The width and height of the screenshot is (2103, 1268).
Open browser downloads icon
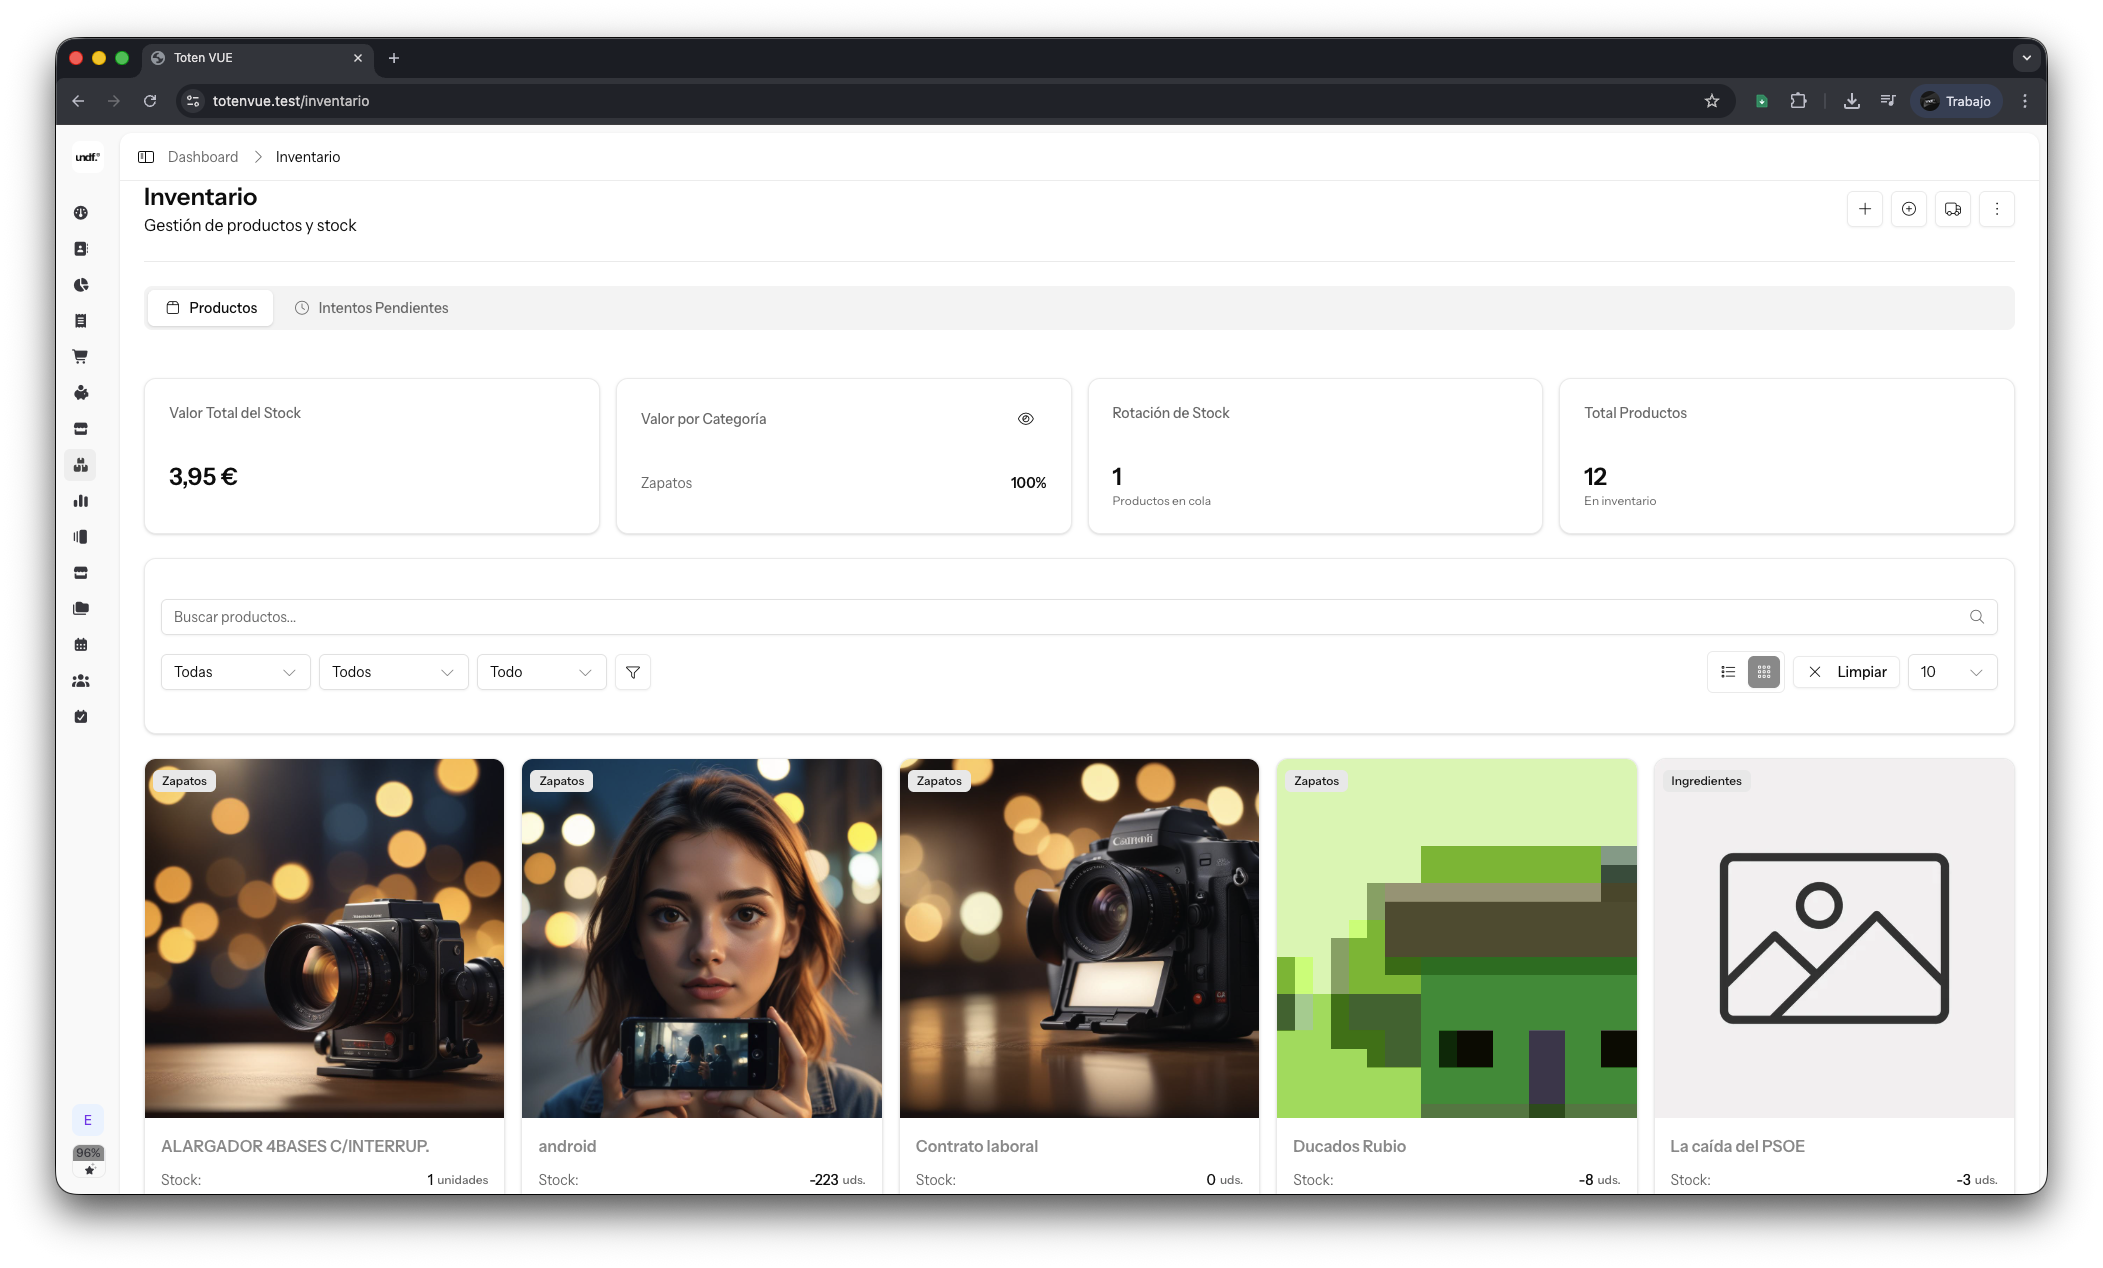pyautogui.click(x=1852, y=101)
